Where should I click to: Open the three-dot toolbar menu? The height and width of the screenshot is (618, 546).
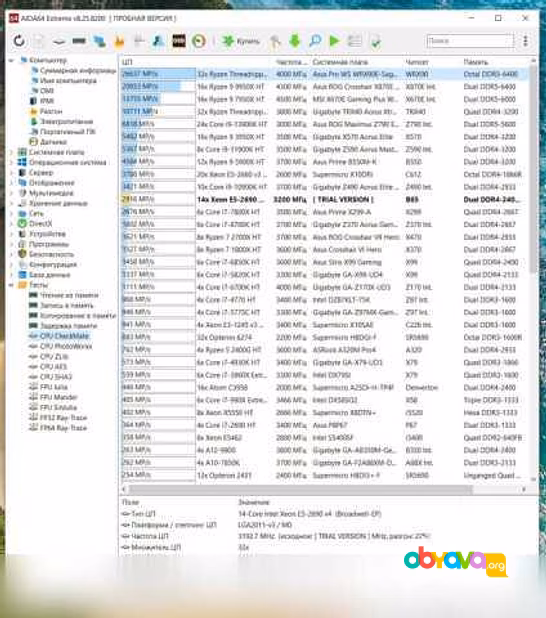[x=525, y=41]
